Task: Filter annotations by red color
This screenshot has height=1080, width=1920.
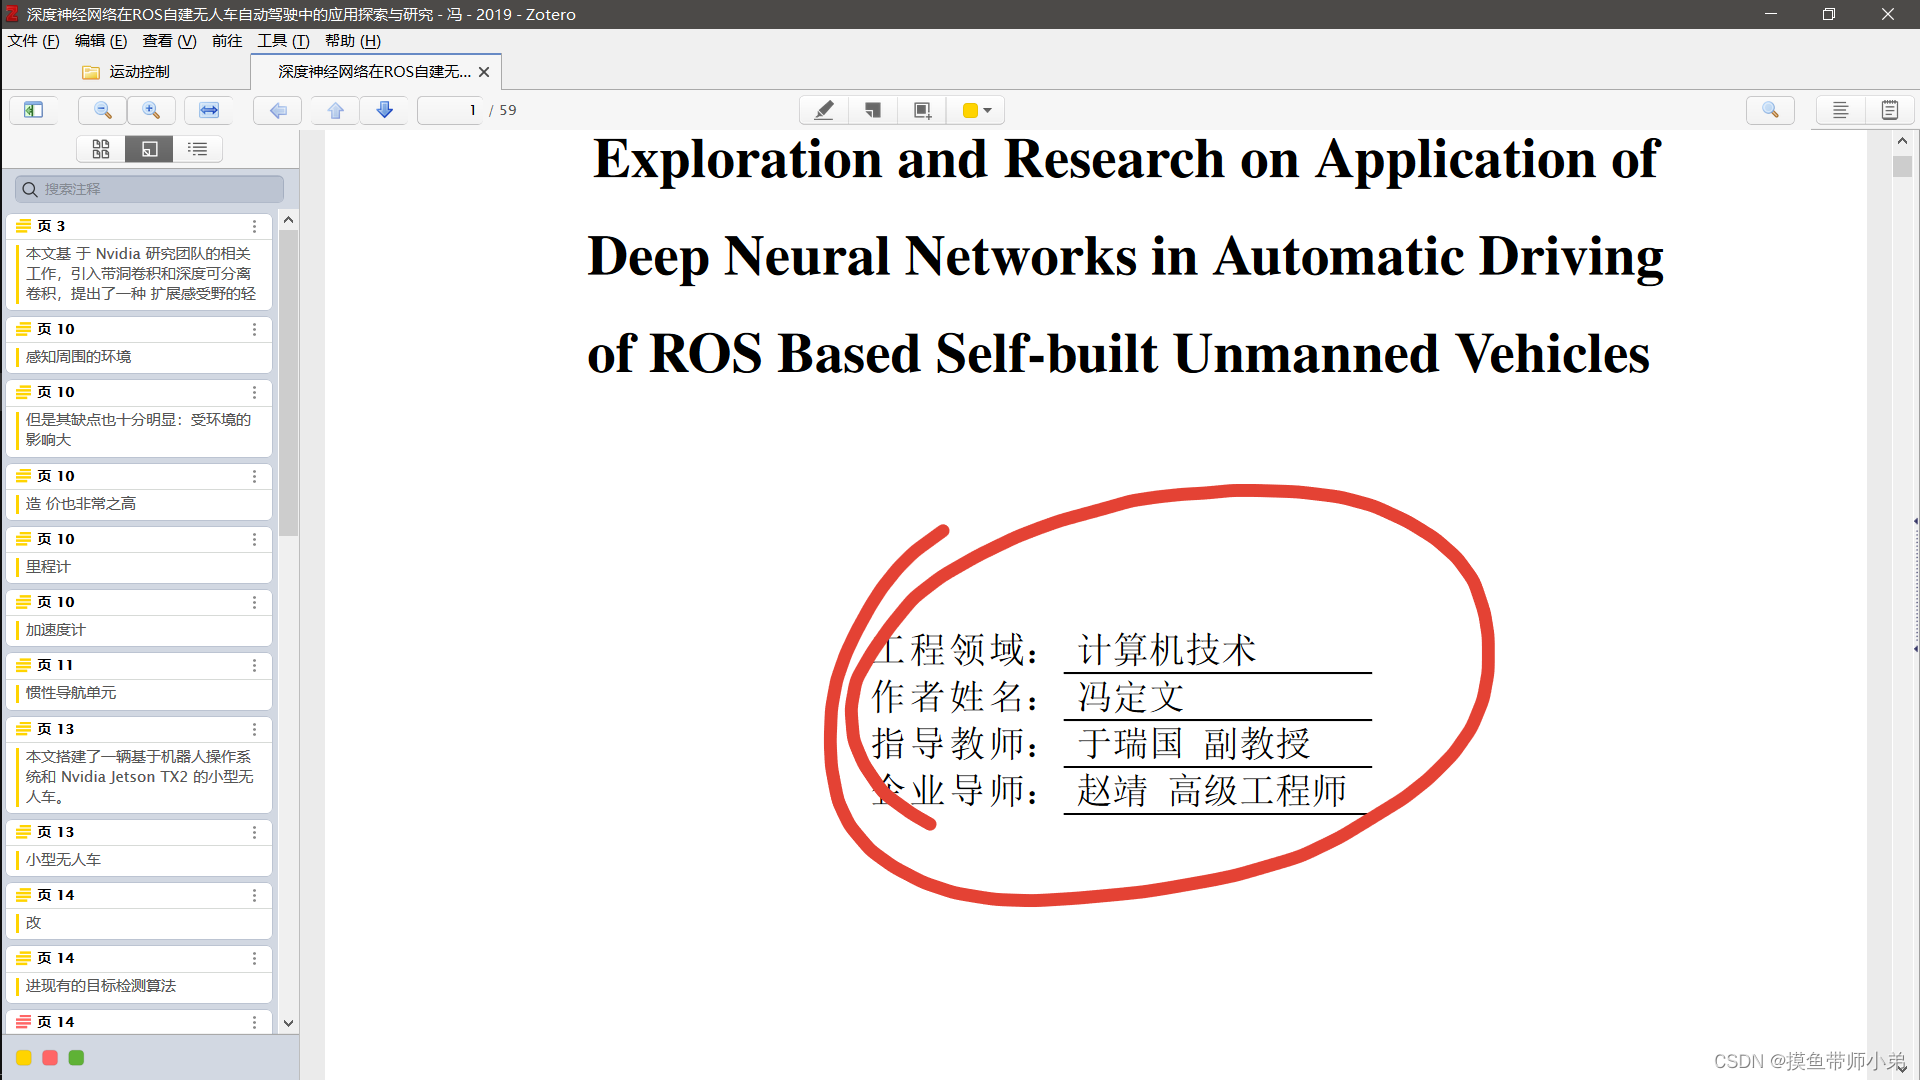Action: (x=50, y=1058)
